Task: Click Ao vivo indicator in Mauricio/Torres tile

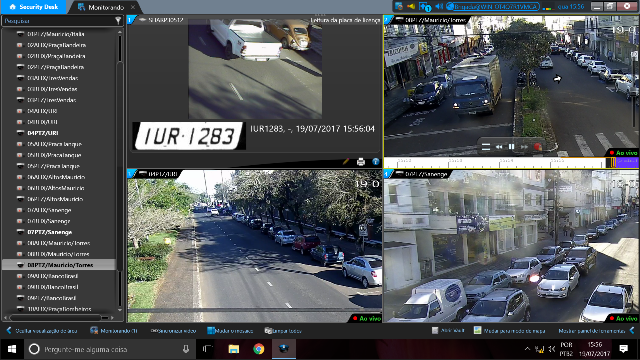Action: tap(623, 153)
